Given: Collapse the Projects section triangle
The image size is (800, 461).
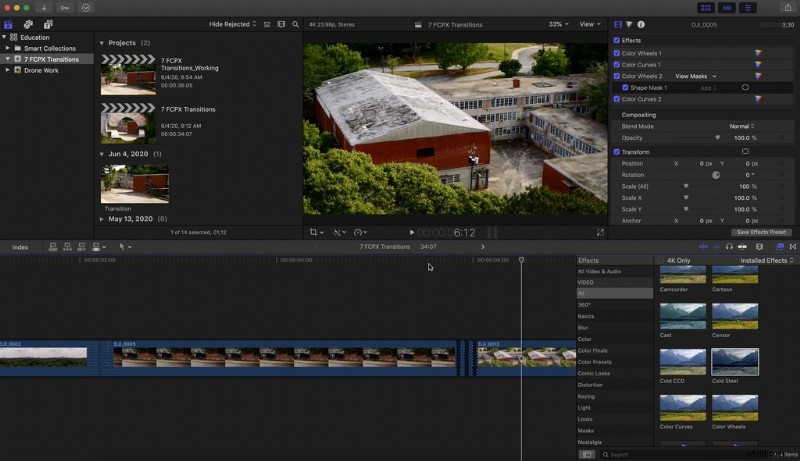Looking at the screenshot, I should [102, 43].
